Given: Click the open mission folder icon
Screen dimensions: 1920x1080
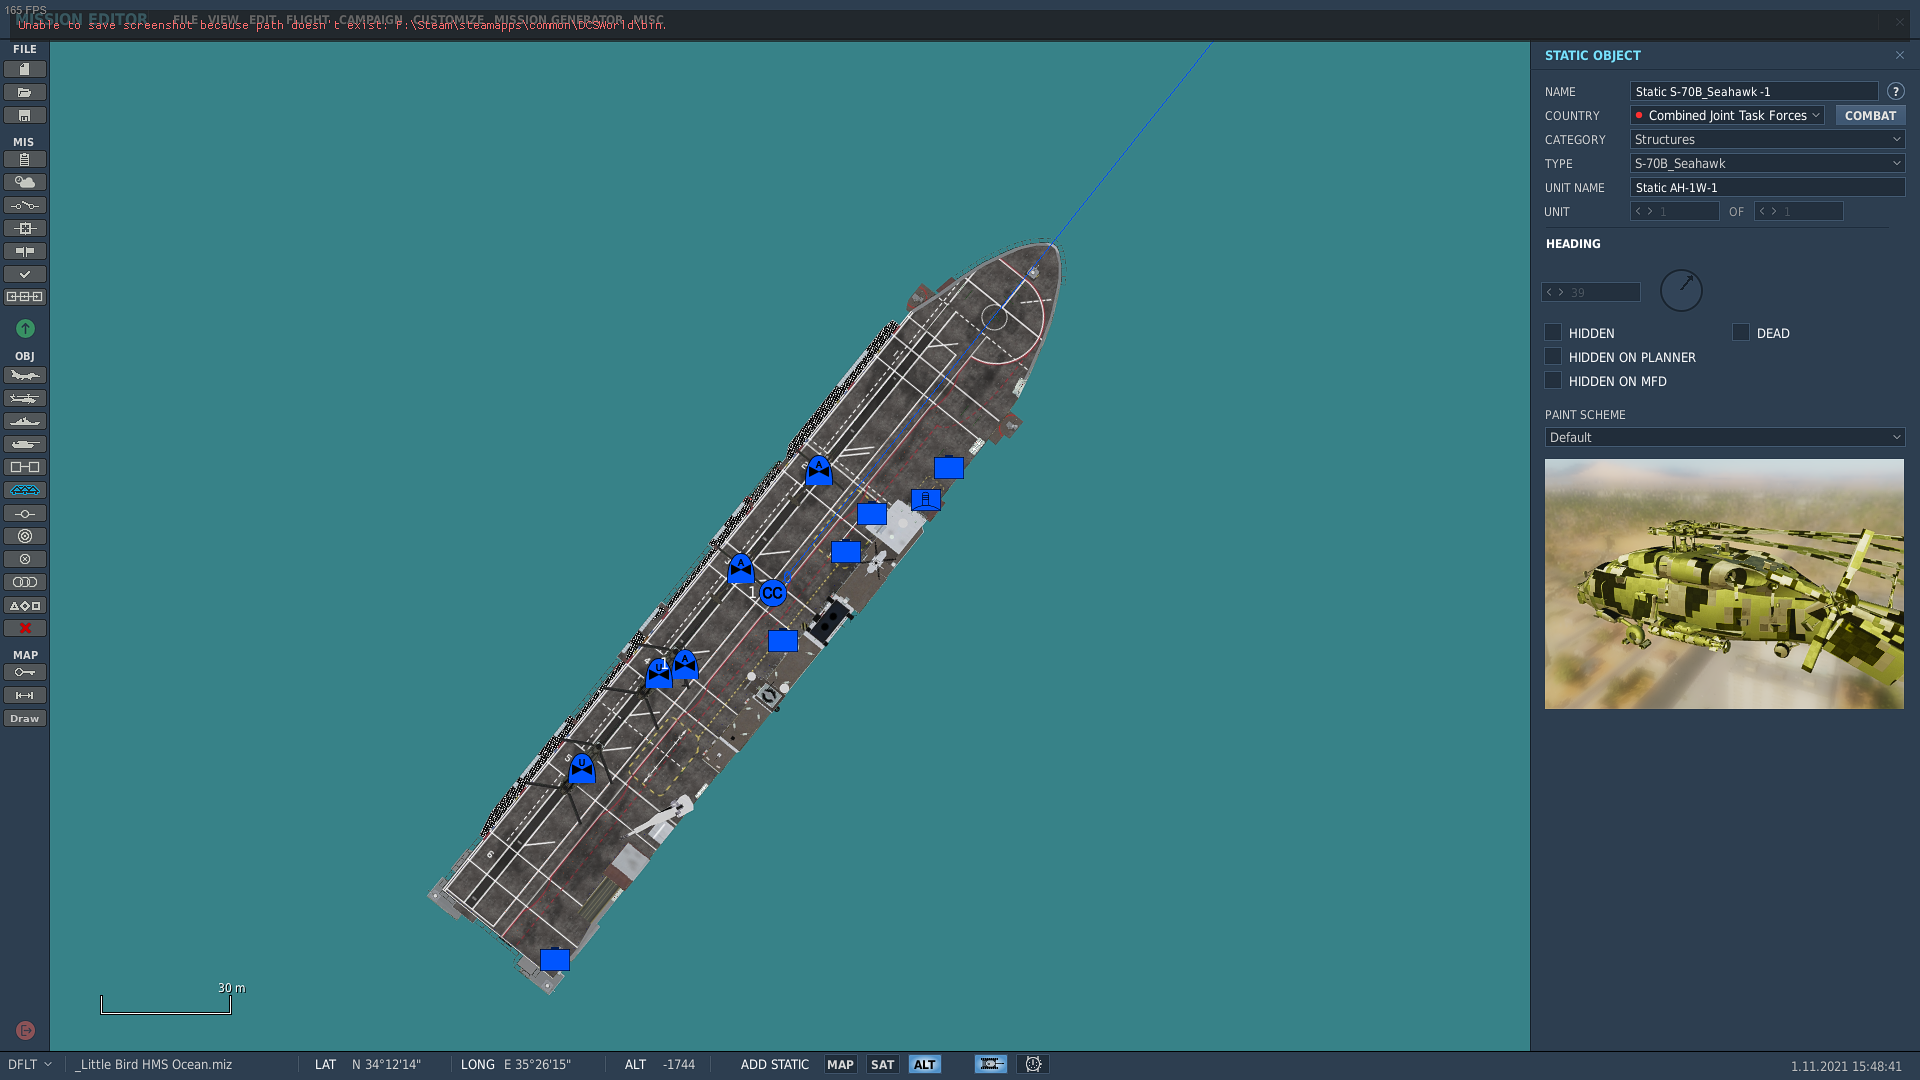Looking at the screenshot, I should tap(25, 92).
